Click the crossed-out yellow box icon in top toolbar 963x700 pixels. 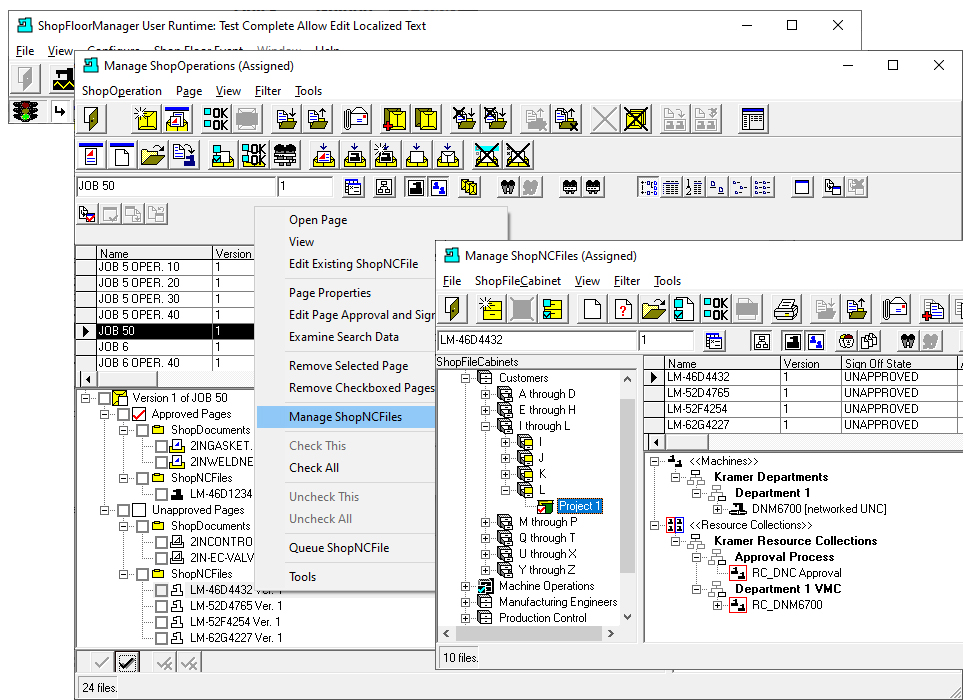[636, 119]
